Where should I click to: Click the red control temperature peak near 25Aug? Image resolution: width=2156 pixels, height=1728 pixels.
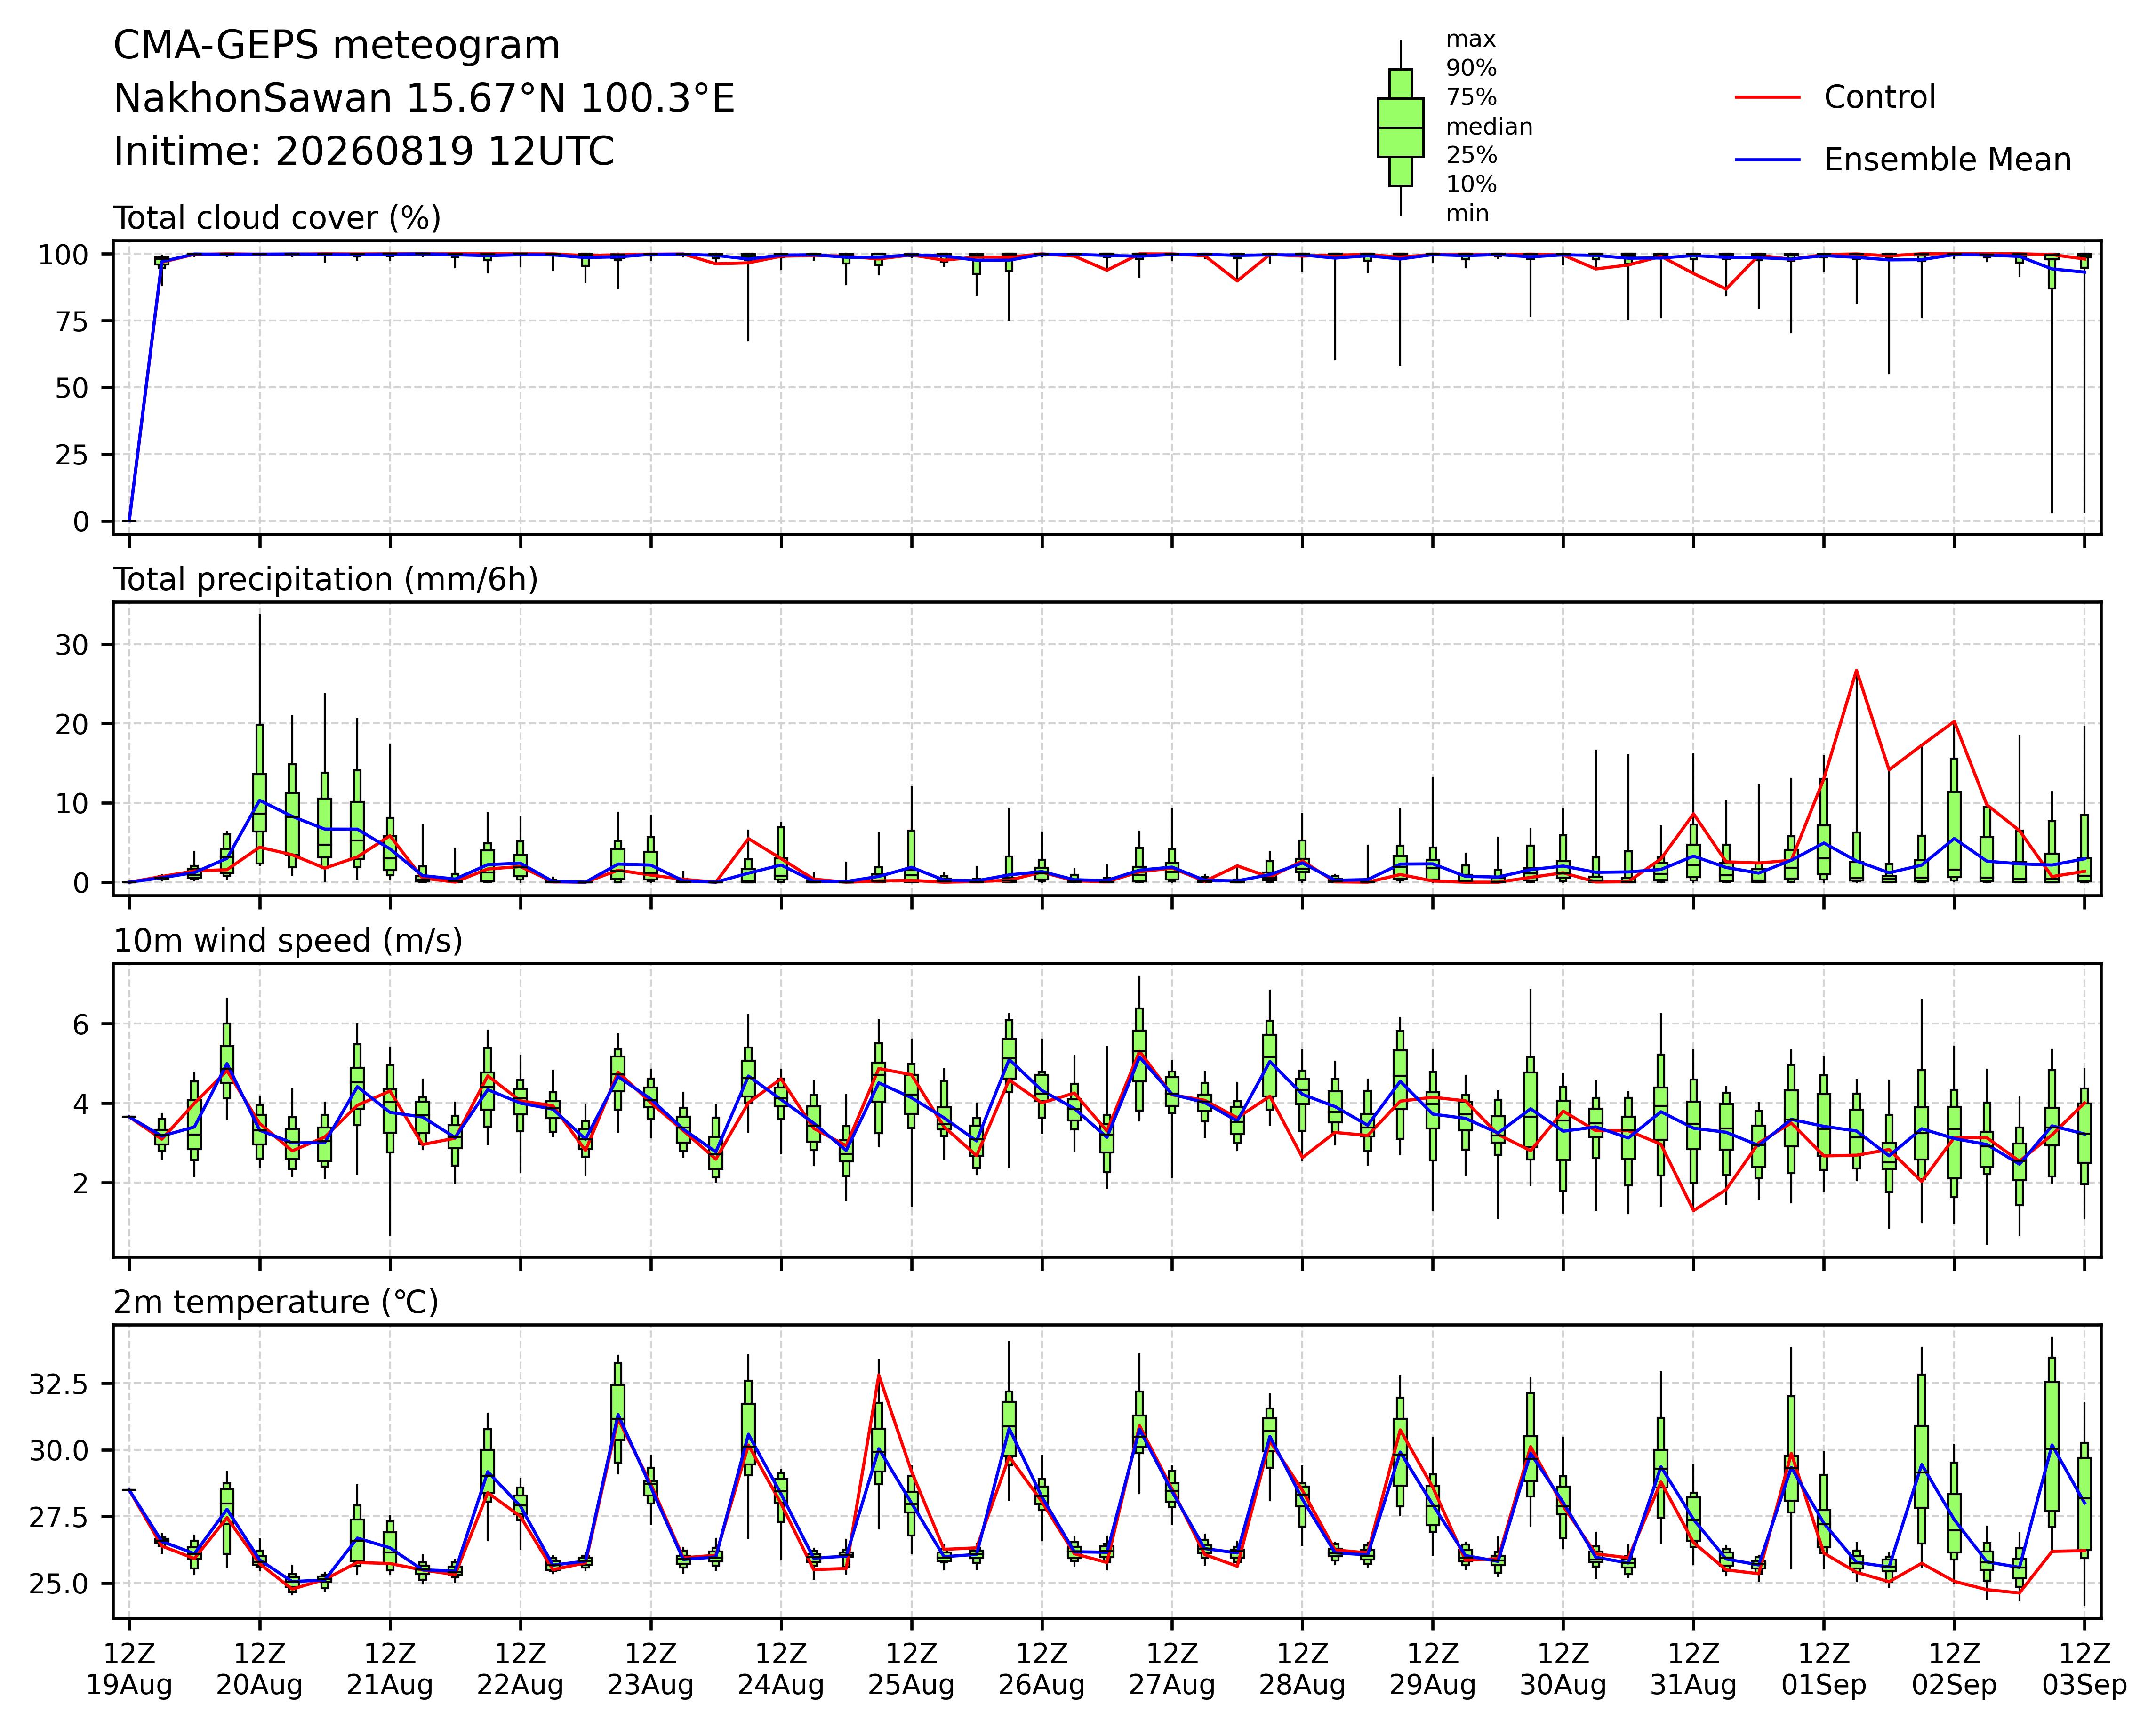(x=879, y=1375)
